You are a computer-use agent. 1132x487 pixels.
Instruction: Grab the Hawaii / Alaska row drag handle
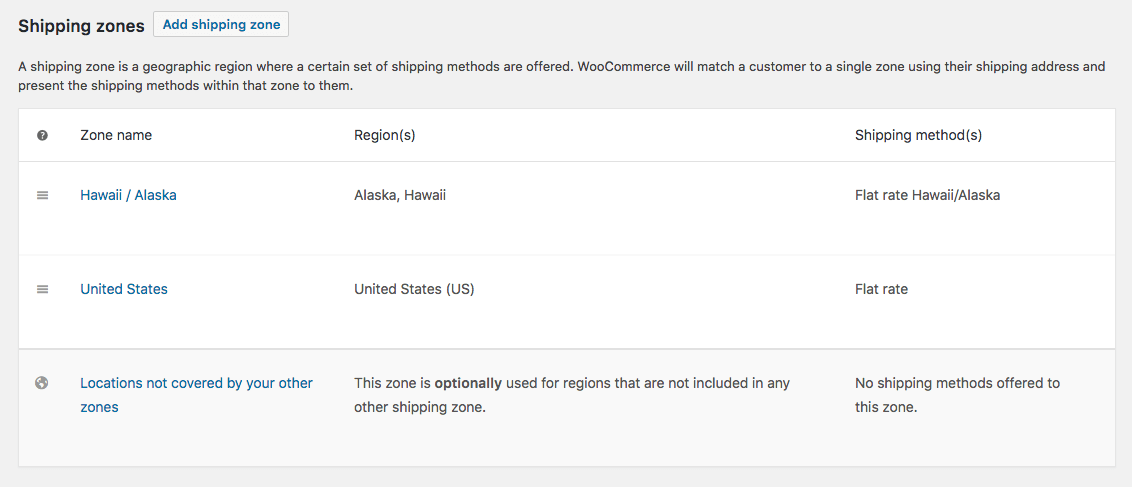[x=43, y=195]
